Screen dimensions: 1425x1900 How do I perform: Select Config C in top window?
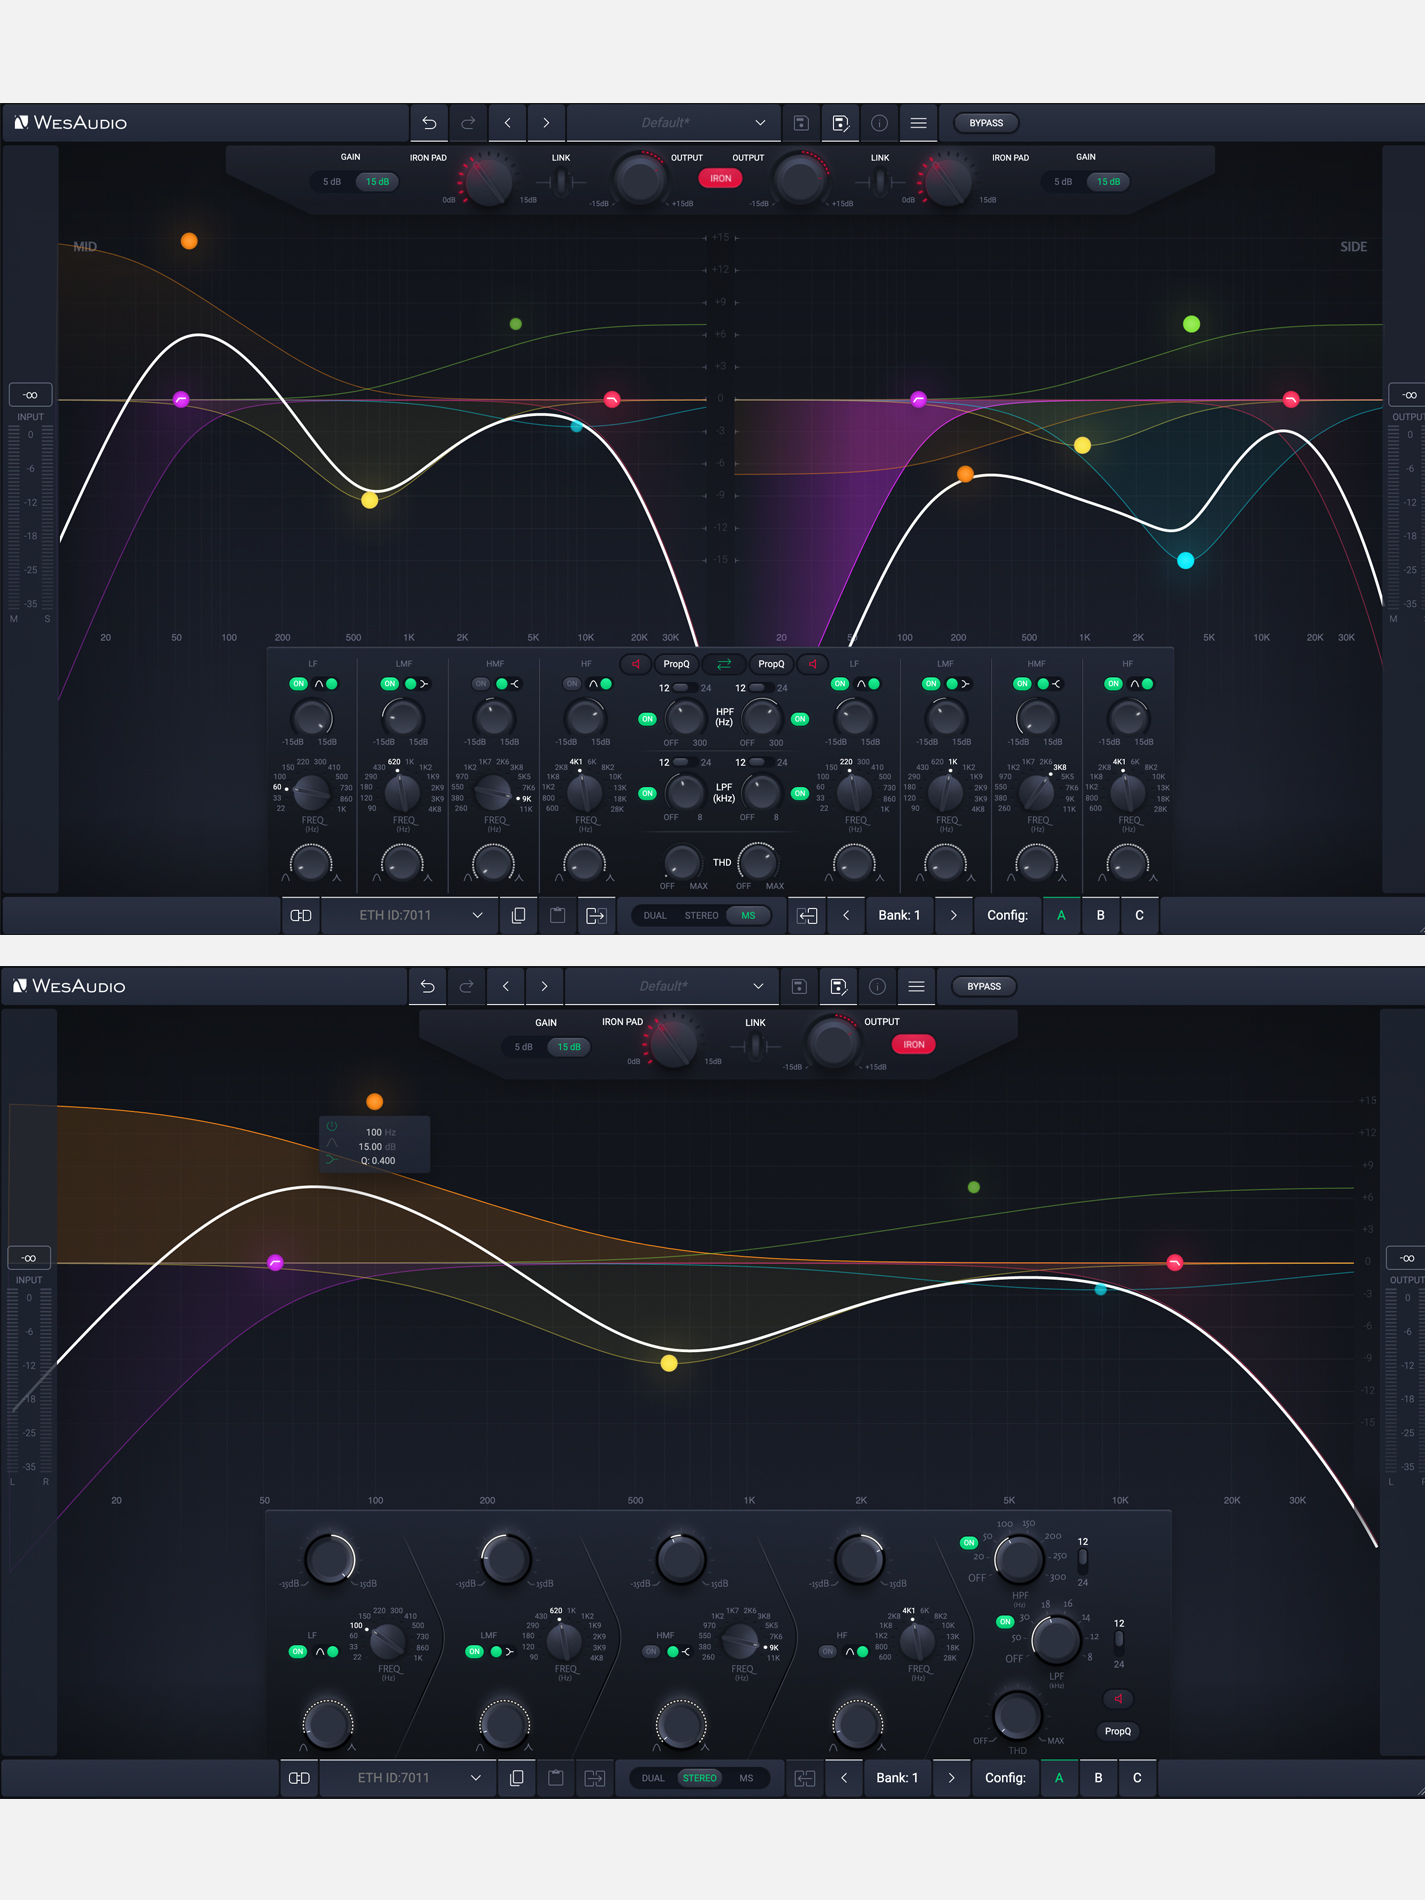click(x=1139, y=915)
